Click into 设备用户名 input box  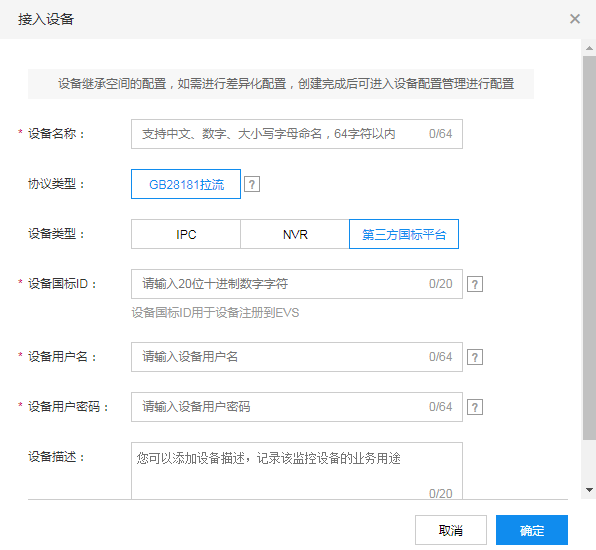297,357
